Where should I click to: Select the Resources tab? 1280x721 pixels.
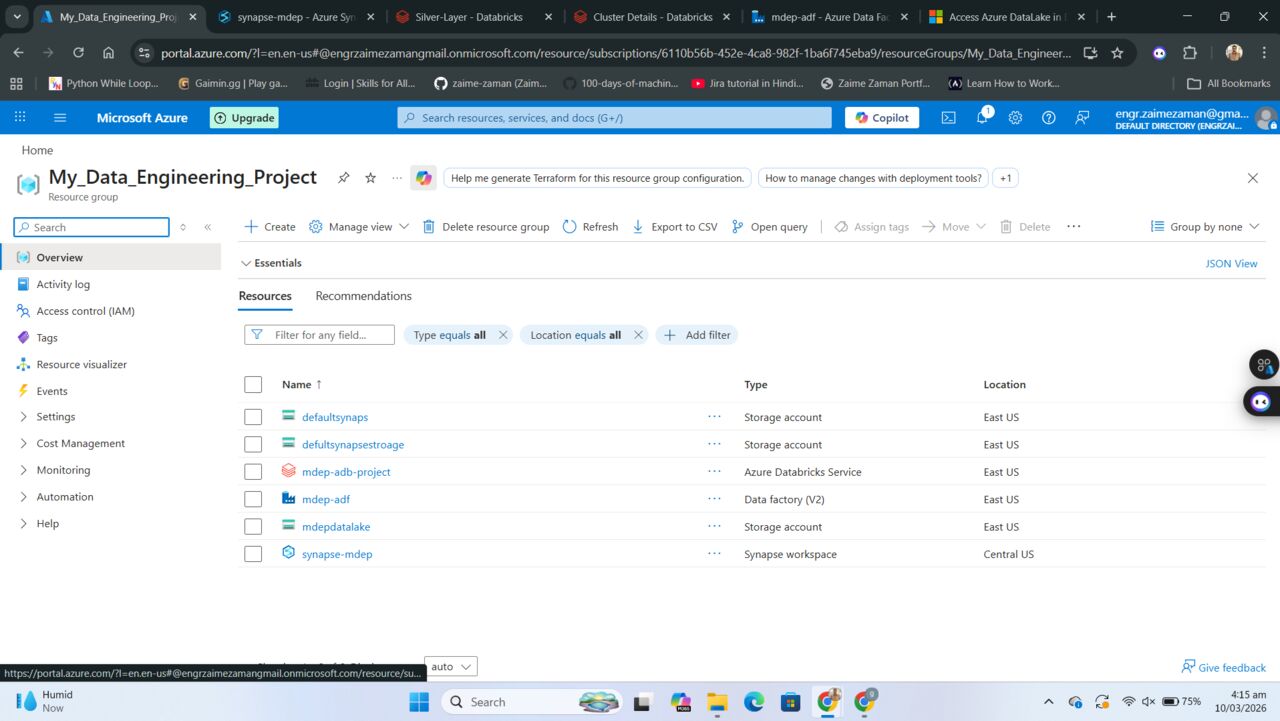coord(265,296)
